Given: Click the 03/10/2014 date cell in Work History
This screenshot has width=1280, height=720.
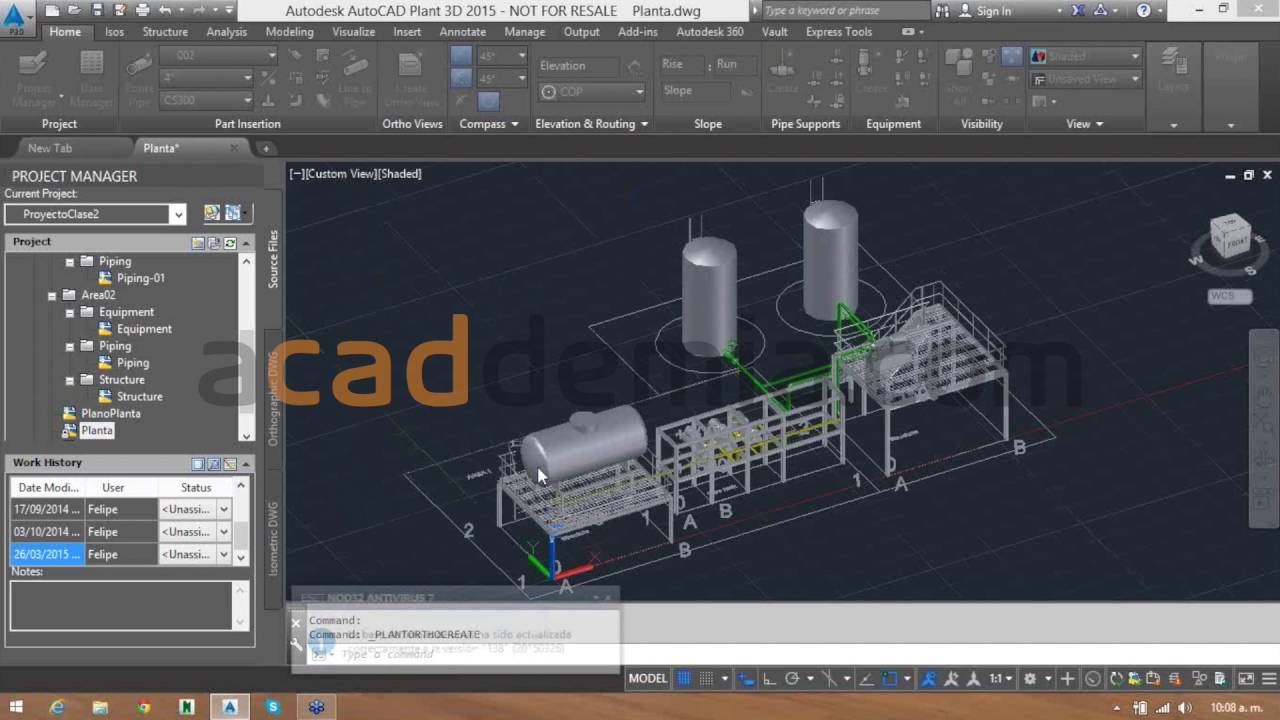Looking at the screenshot, I should pos(47,532).
